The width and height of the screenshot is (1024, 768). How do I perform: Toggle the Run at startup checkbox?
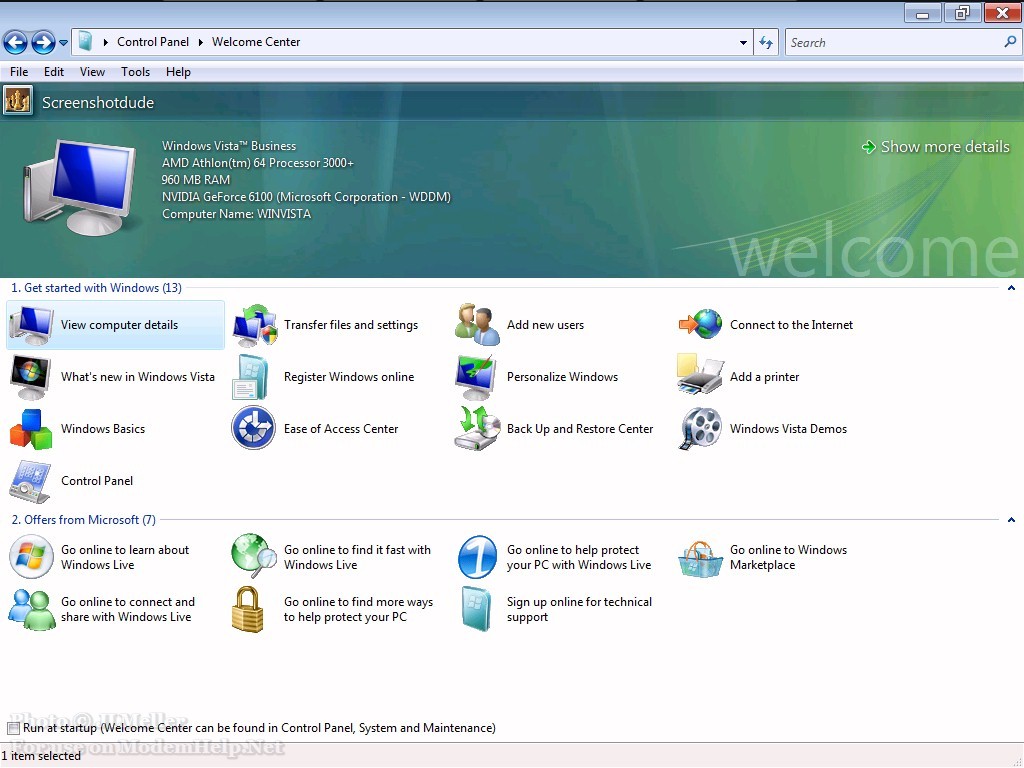tap(14, 728)
